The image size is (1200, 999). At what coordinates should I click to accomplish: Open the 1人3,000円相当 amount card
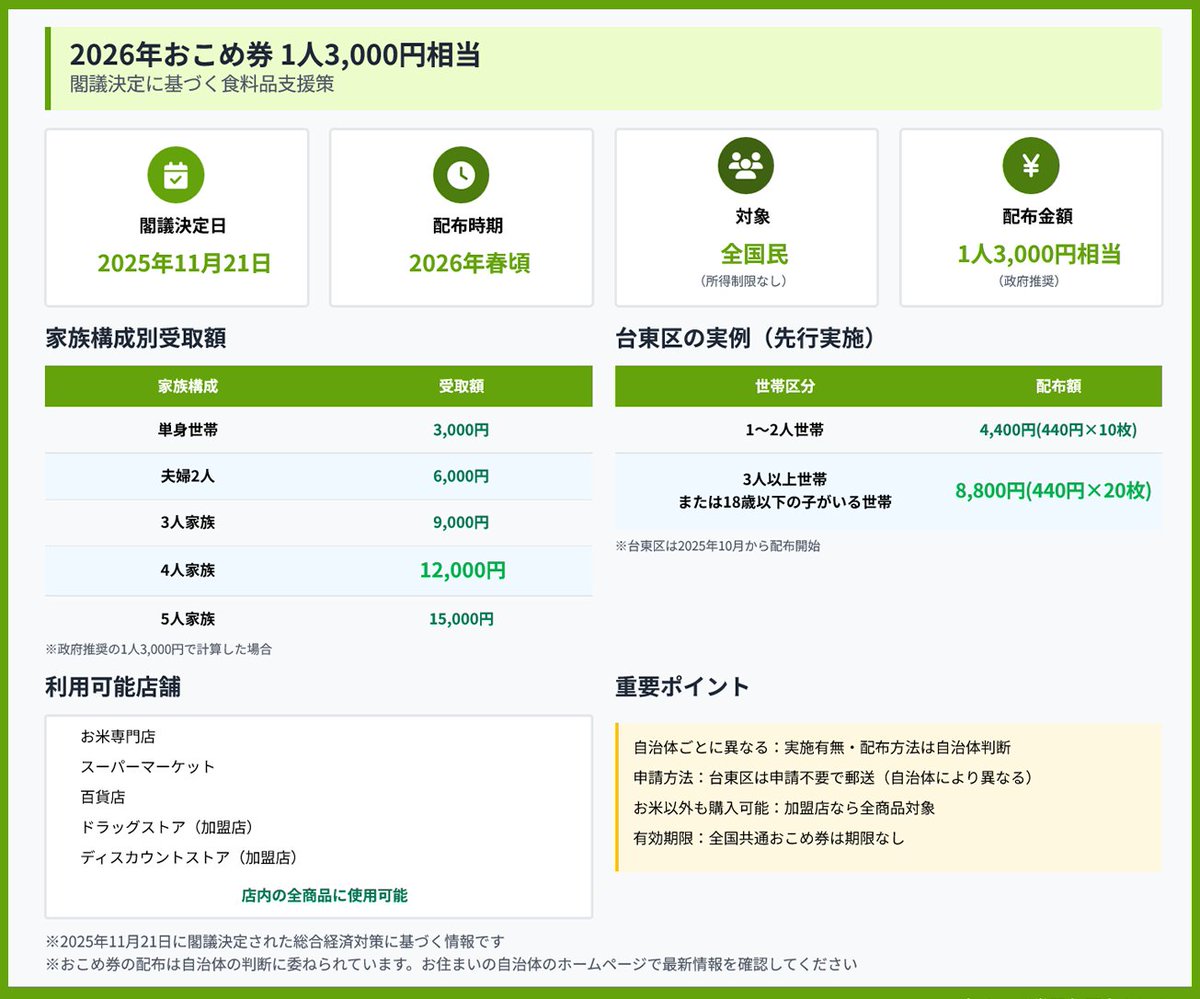[1032, 215]
